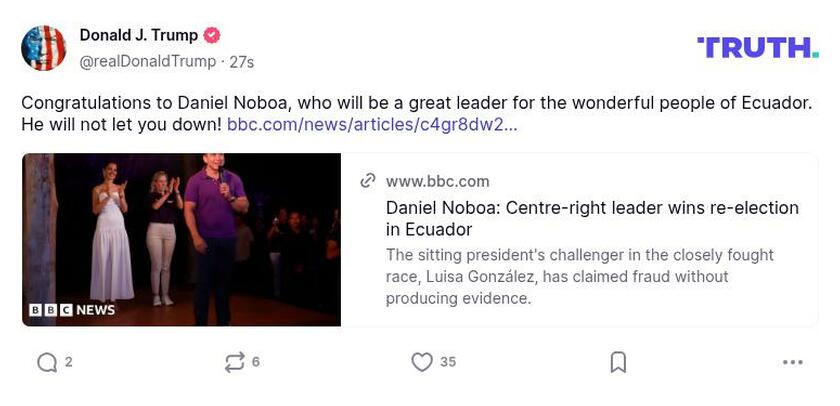Bookmark this post

point(618,362)
